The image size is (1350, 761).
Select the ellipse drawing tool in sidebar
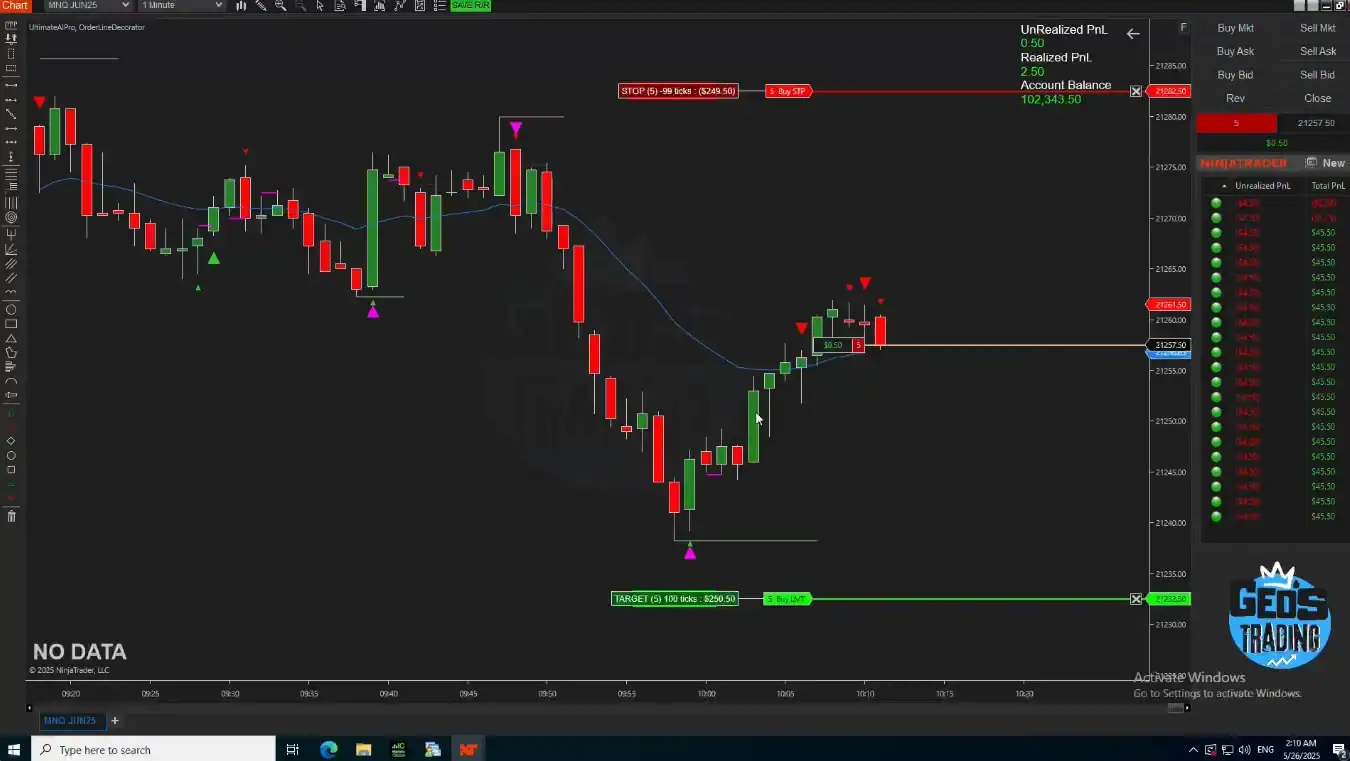[x=11, y=309]
